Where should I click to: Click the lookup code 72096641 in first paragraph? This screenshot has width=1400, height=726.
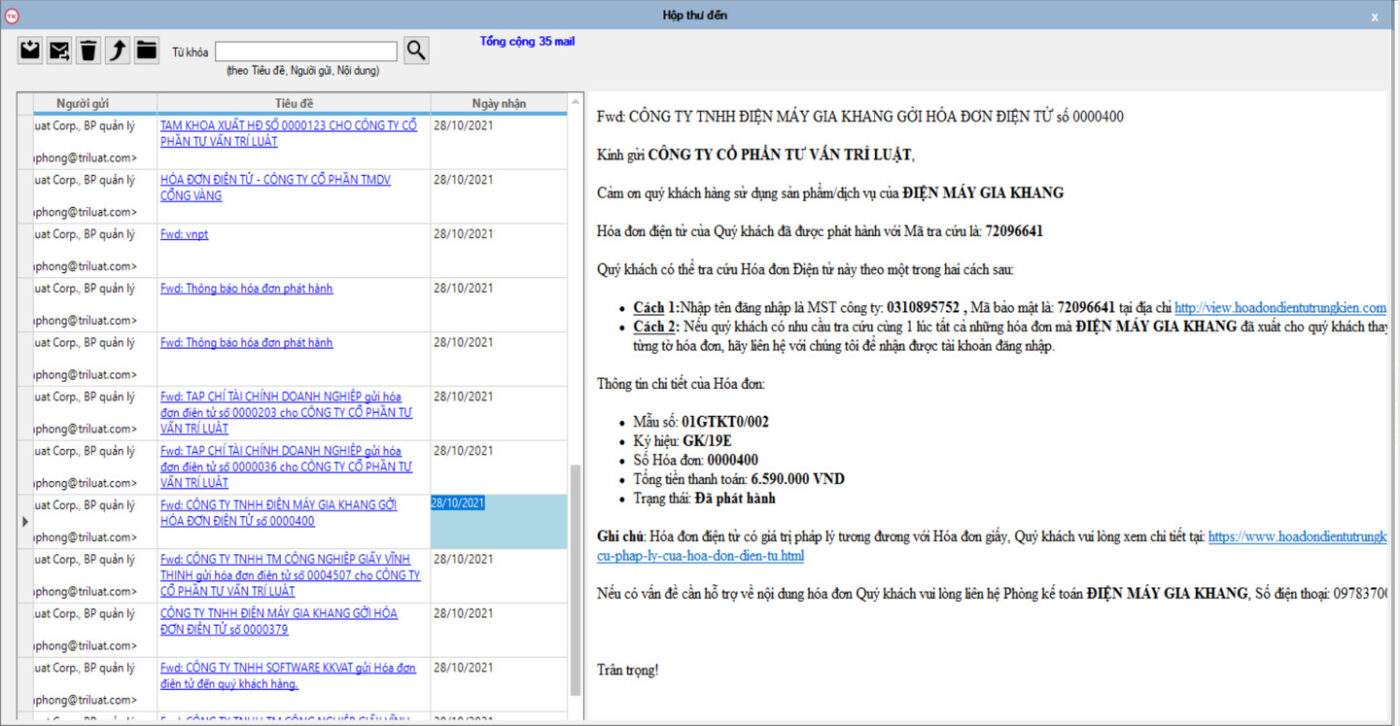pos(1014,231)
